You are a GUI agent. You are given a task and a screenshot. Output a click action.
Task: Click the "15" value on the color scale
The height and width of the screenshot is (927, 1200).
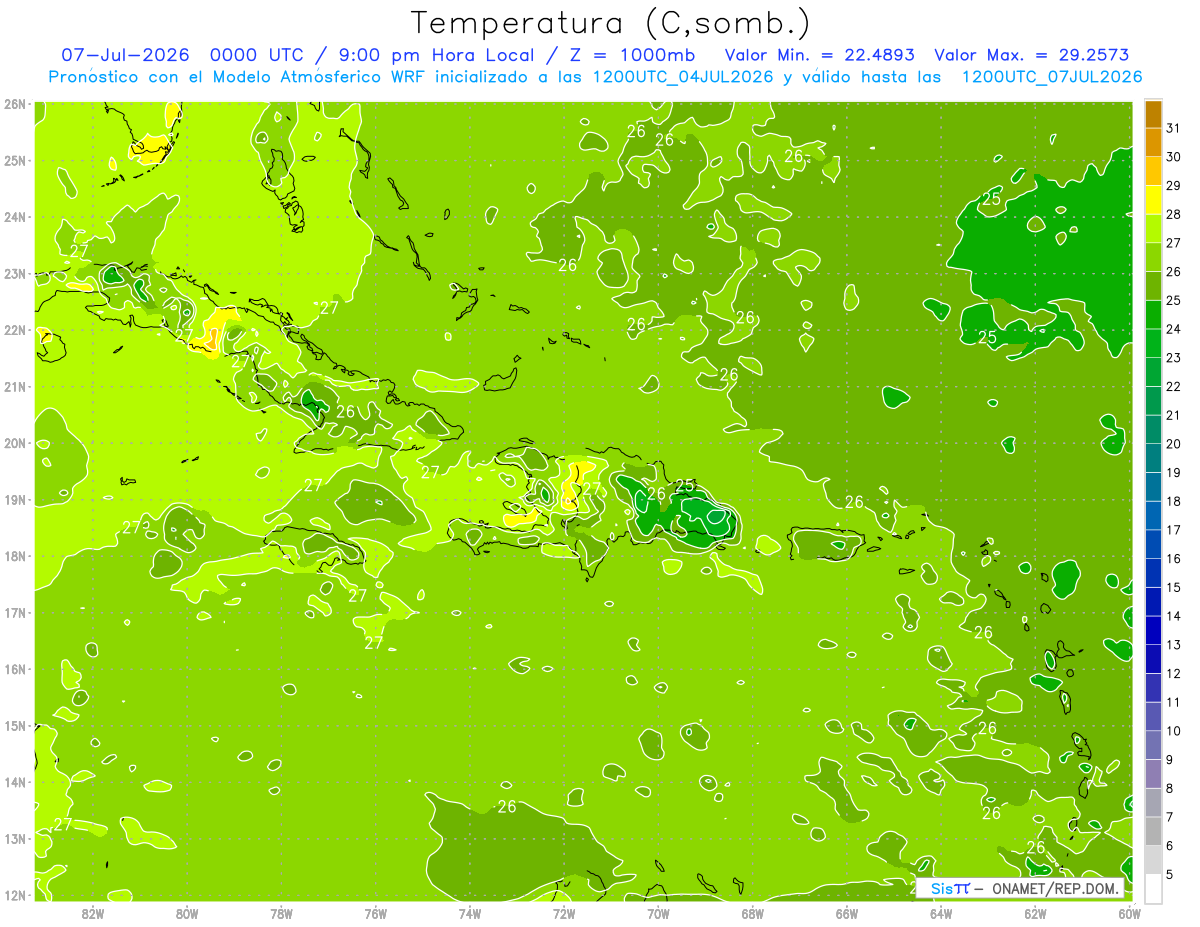(x=1173, y=588)
